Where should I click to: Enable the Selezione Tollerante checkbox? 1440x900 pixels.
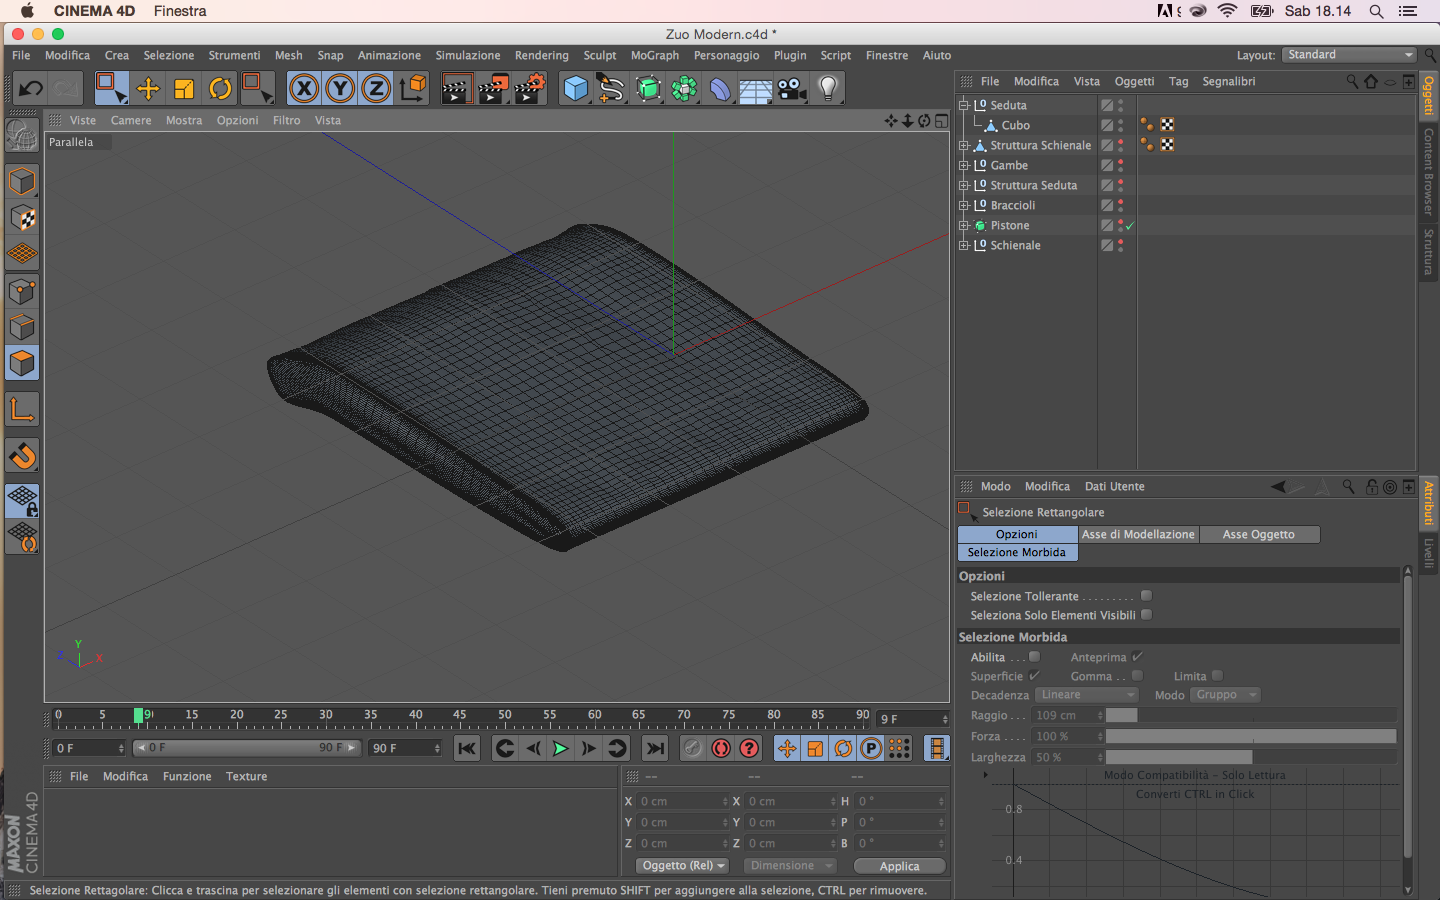(x=1147, y=596)
